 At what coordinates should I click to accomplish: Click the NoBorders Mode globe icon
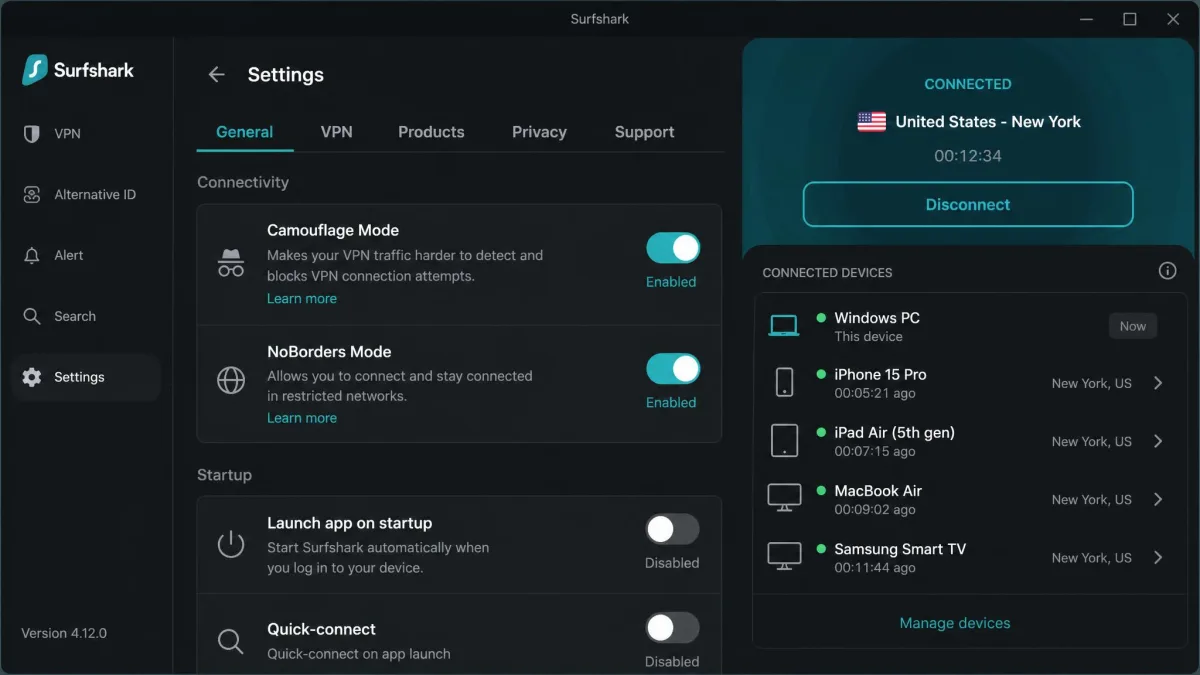231,381
